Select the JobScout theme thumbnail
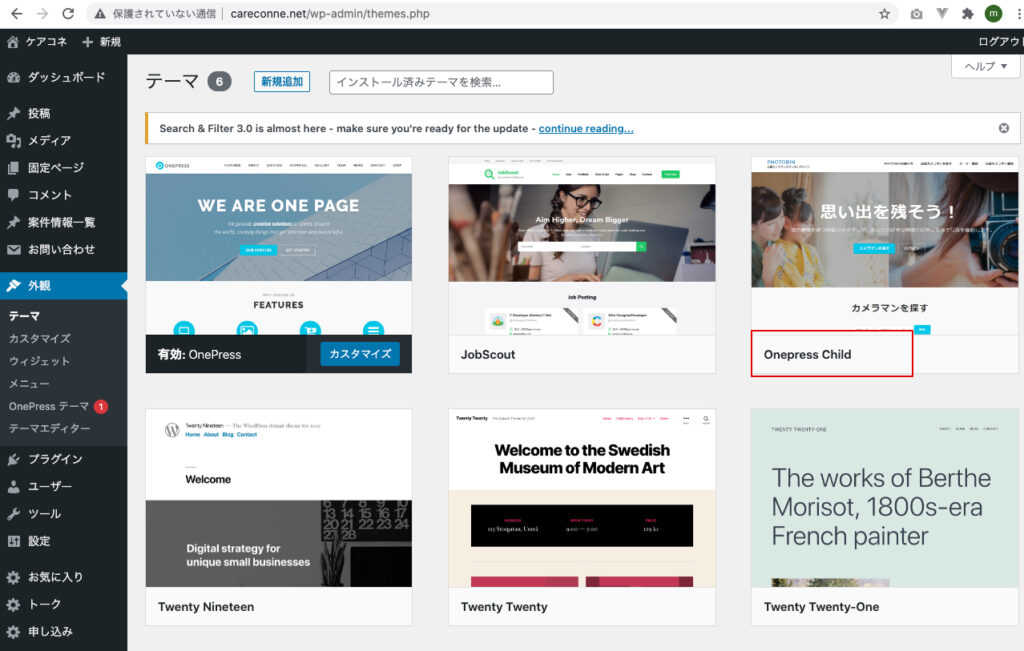1024x651 pixels. [x=582, y=245]
